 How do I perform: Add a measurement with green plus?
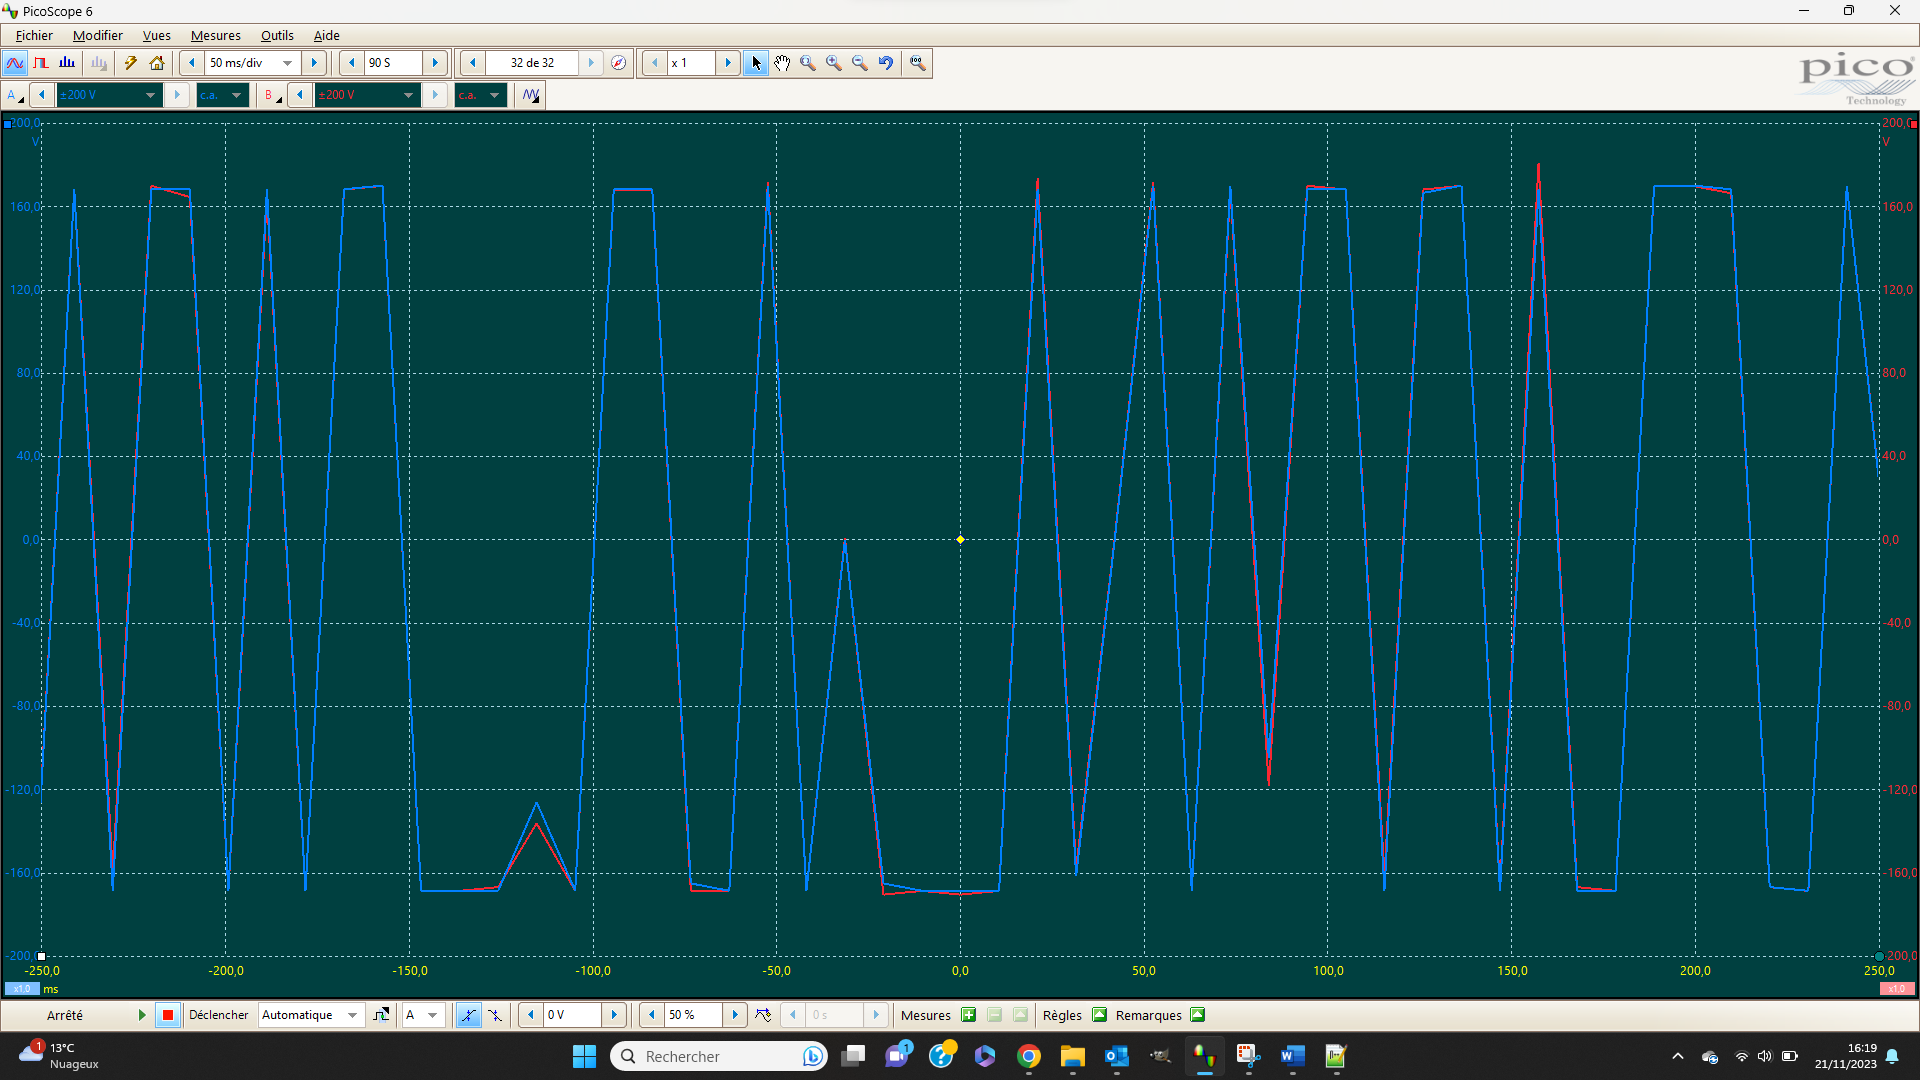tap(969, 1015)
